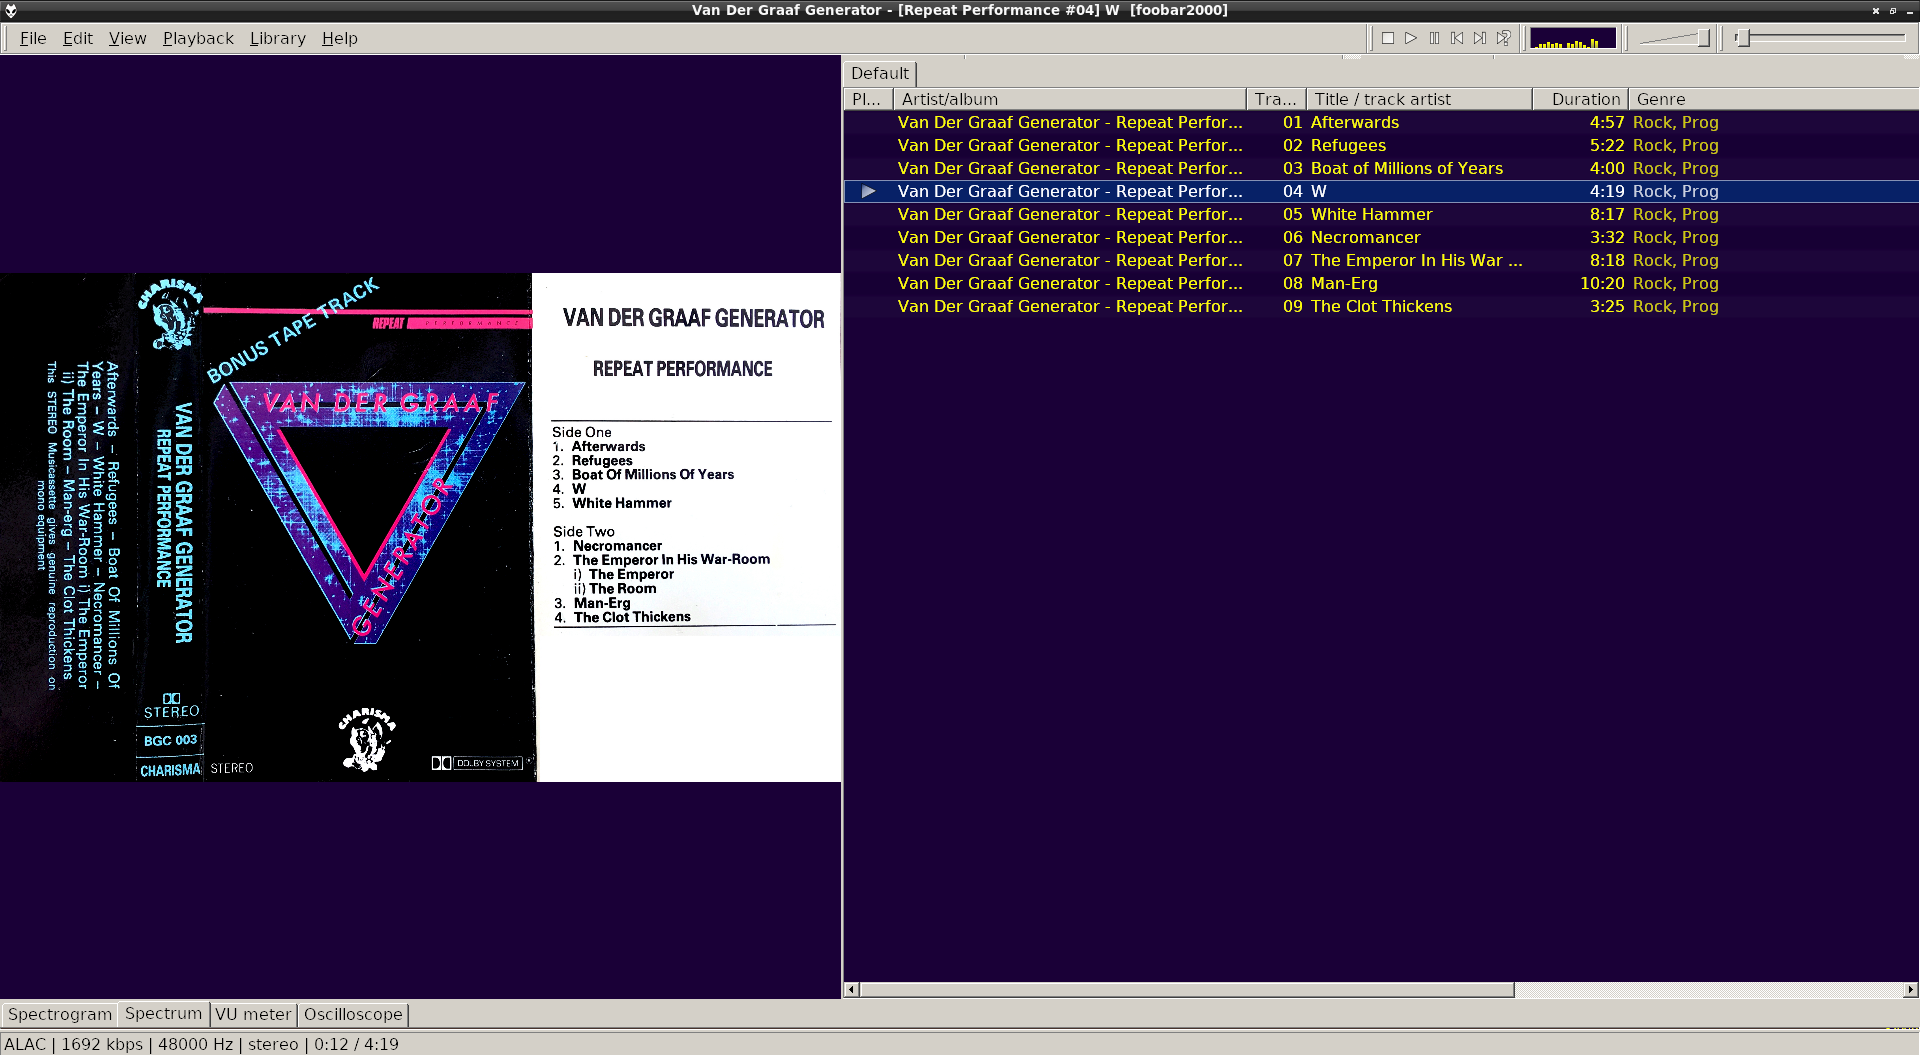Select the playing track 04 W
Viewport: 1920px width, 1056px height.
pyautogui.click(x=1381, y=191)
